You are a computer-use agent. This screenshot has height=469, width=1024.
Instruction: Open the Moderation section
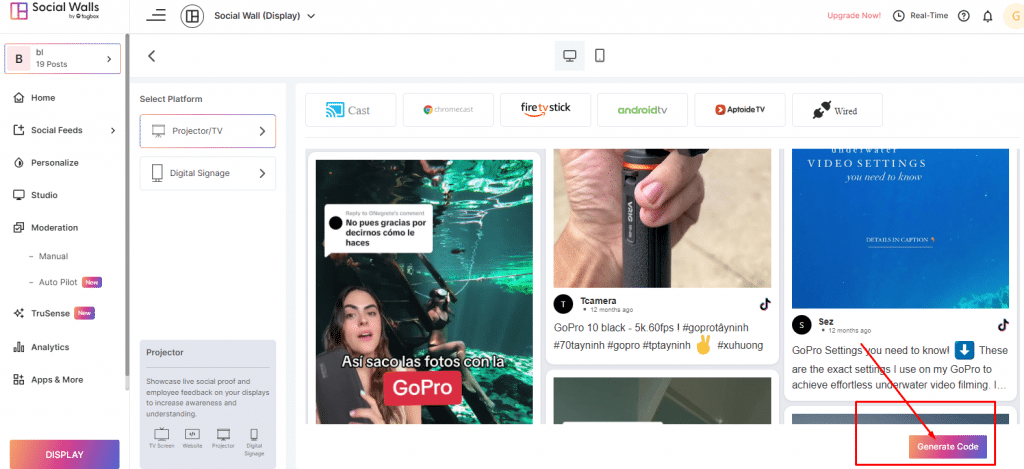click(55, 227)
